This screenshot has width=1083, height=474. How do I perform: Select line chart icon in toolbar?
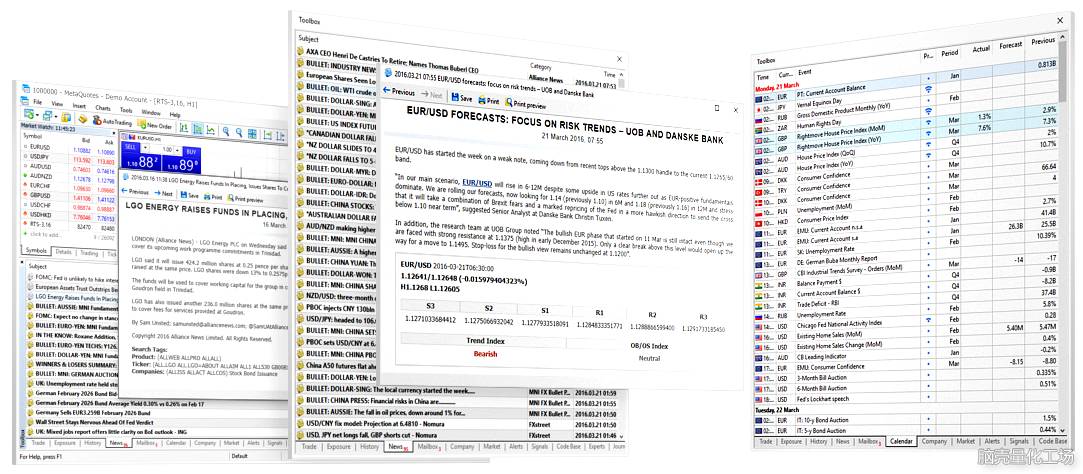click(211, 130)
